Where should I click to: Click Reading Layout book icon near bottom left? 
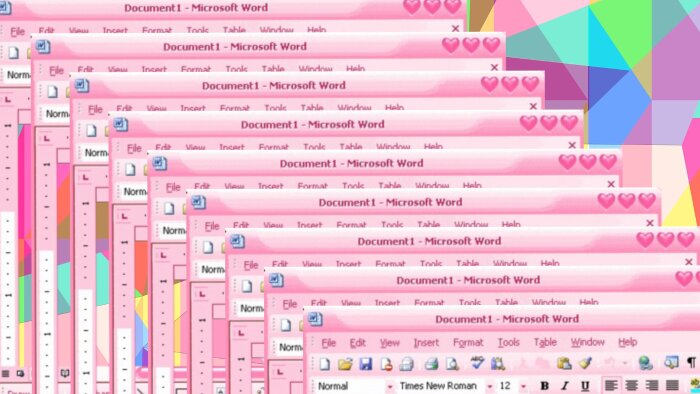pyautogui.click(x=65, y=373)
